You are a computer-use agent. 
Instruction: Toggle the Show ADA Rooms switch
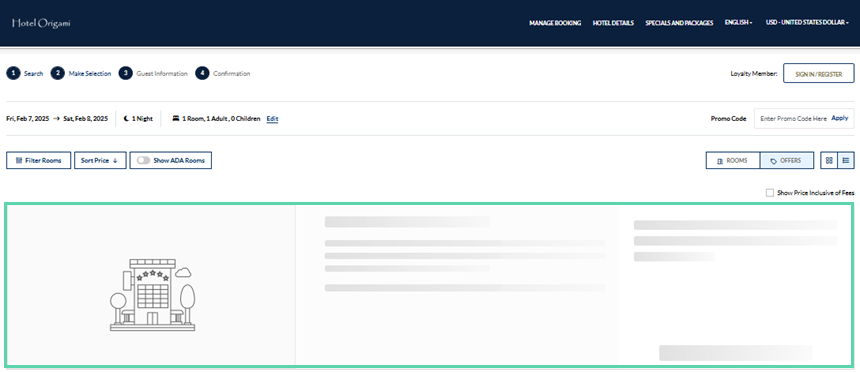coord(144,161)
